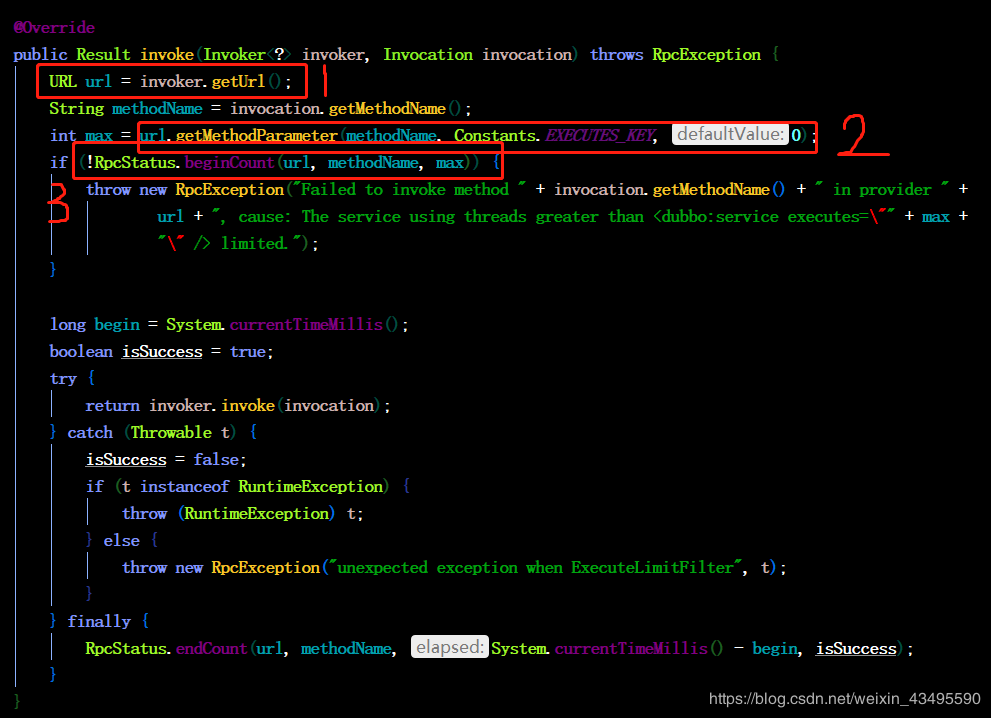Image resolution: width=991 pixels, height=718 pixels.
Task: Click the 'elapsed:' parameter hint
Action: [x=450, y=647]
